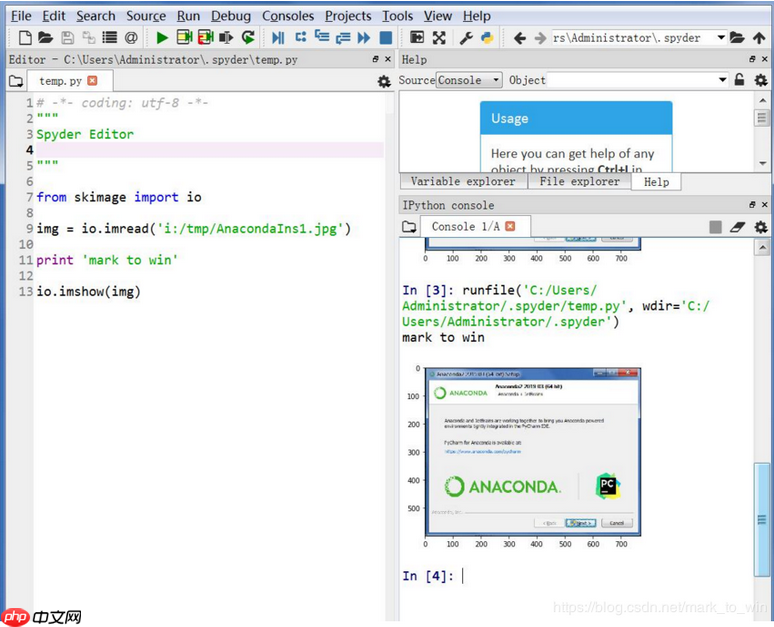
Task: Run the file with the green play button
Action: 162,38
